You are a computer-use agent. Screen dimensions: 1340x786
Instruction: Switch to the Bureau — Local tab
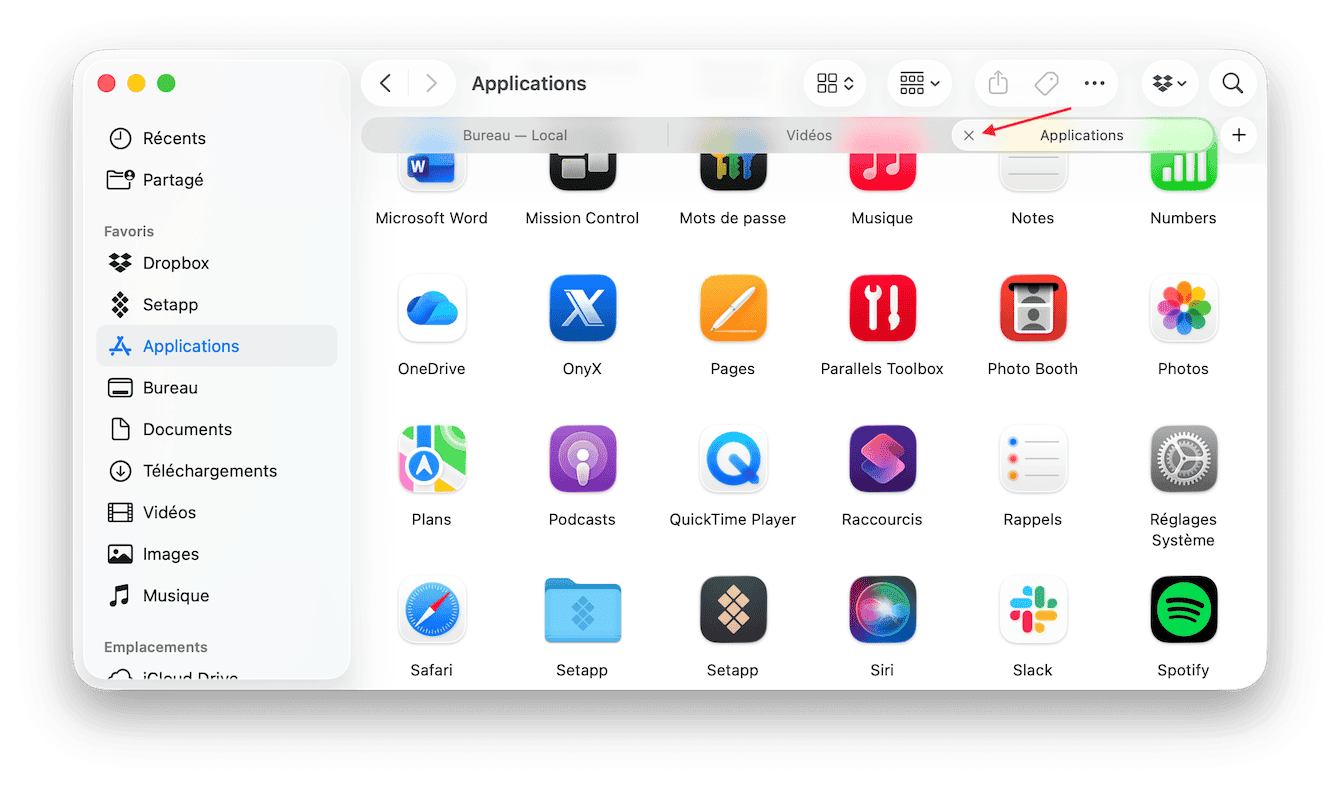[514, 135]
